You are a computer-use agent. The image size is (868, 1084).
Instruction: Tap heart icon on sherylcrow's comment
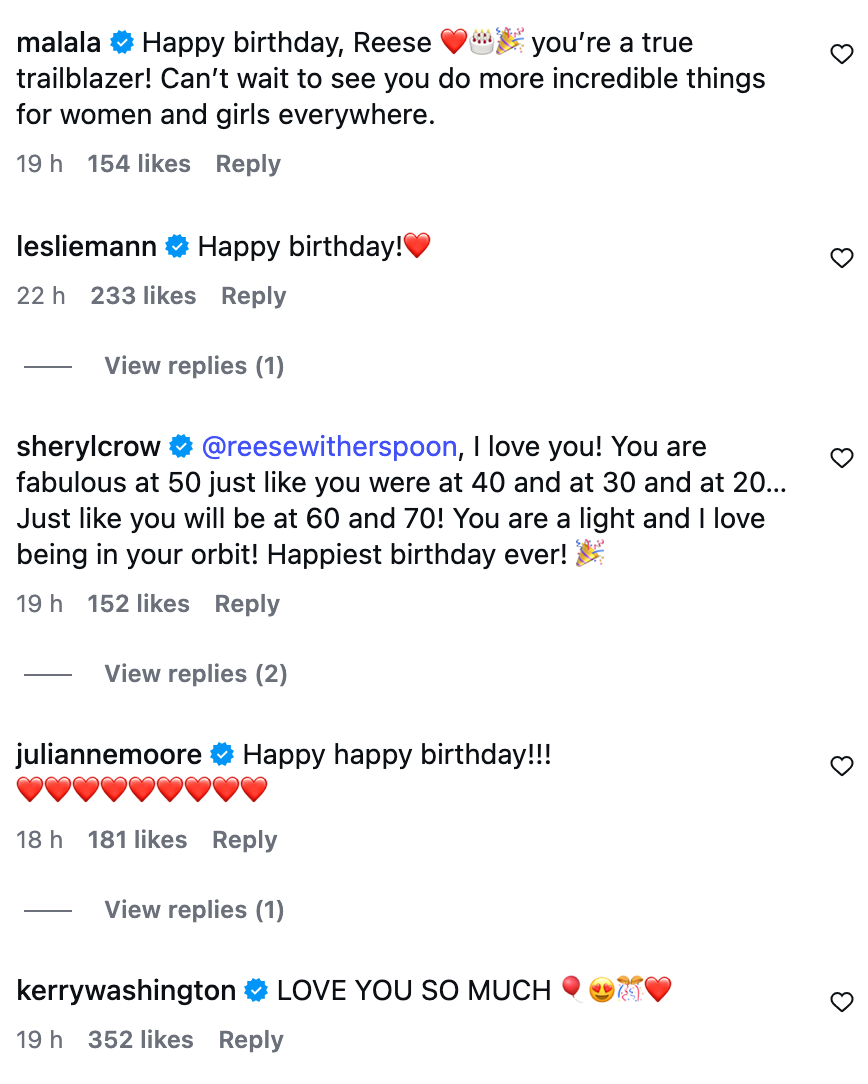pos(842,458)
